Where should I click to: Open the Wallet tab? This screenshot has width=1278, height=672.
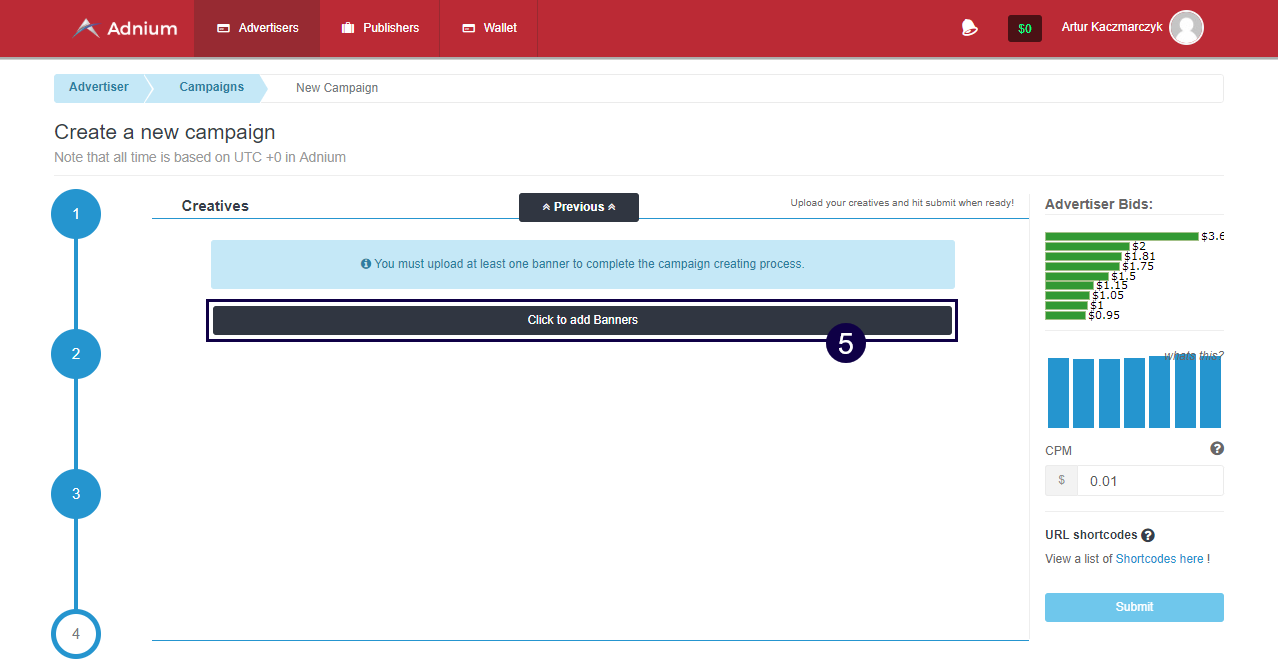coord(489,28)
